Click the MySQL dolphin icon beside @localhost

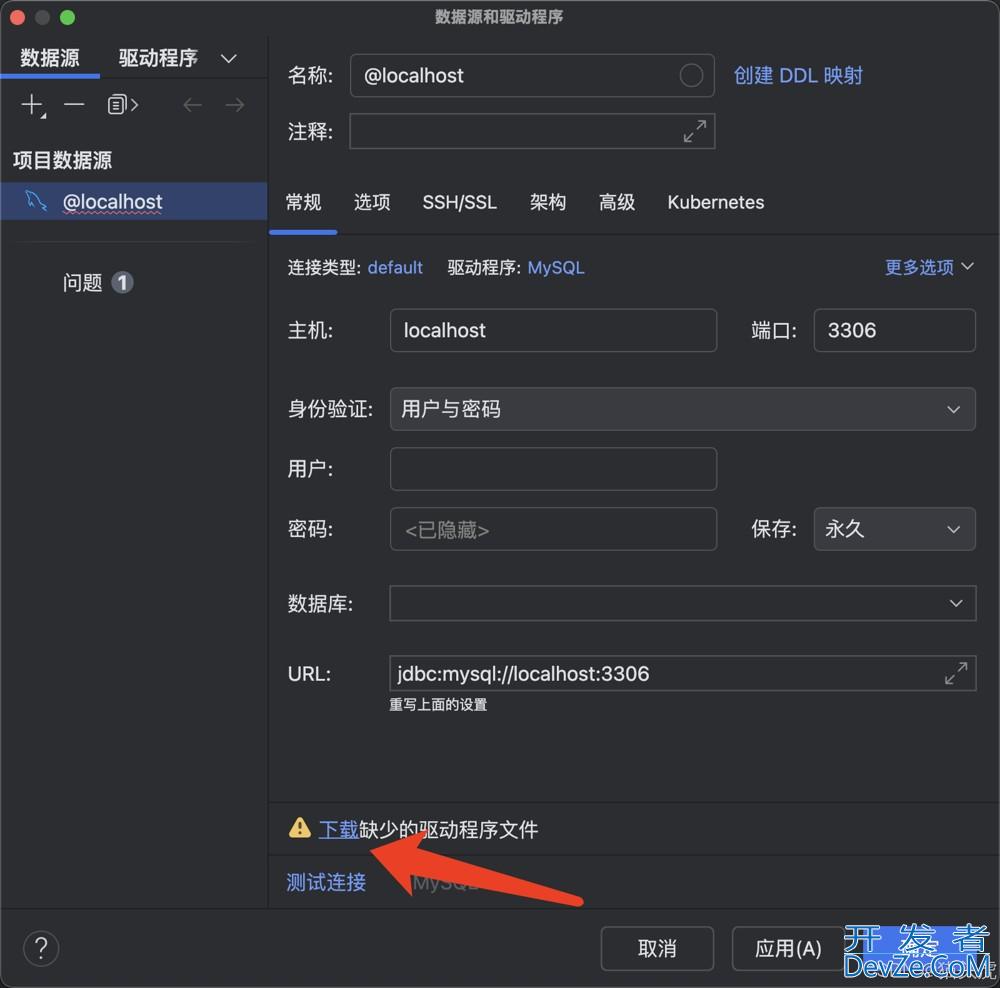tap(36, 201)
